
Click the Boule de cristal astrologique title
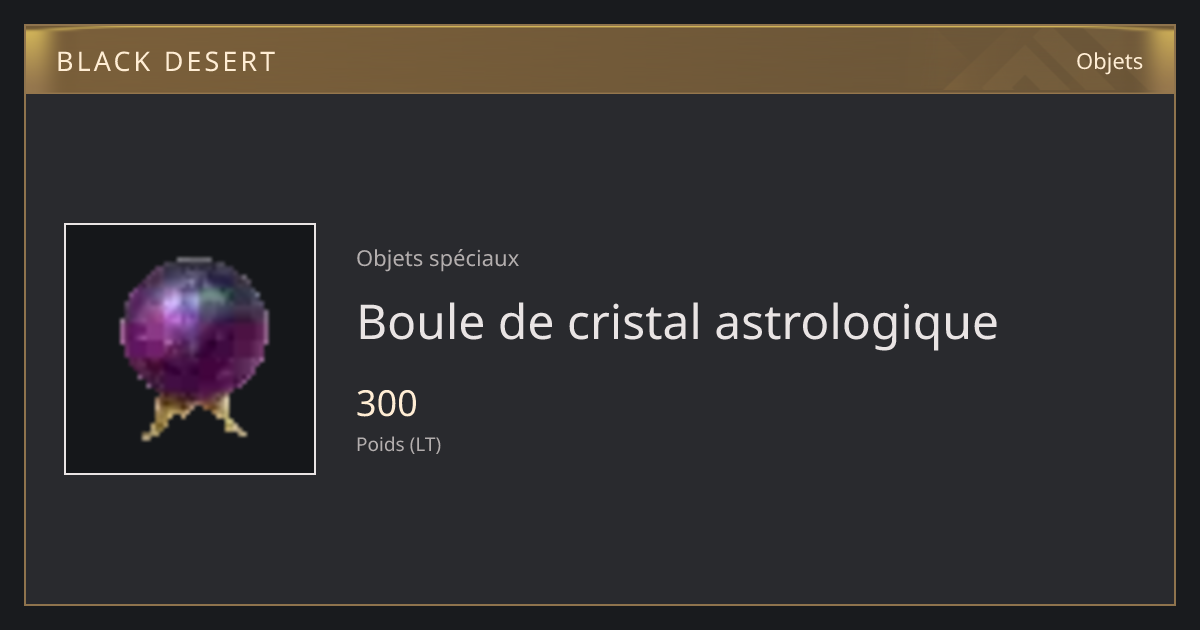pyautogui.click(x=677, y=322)
